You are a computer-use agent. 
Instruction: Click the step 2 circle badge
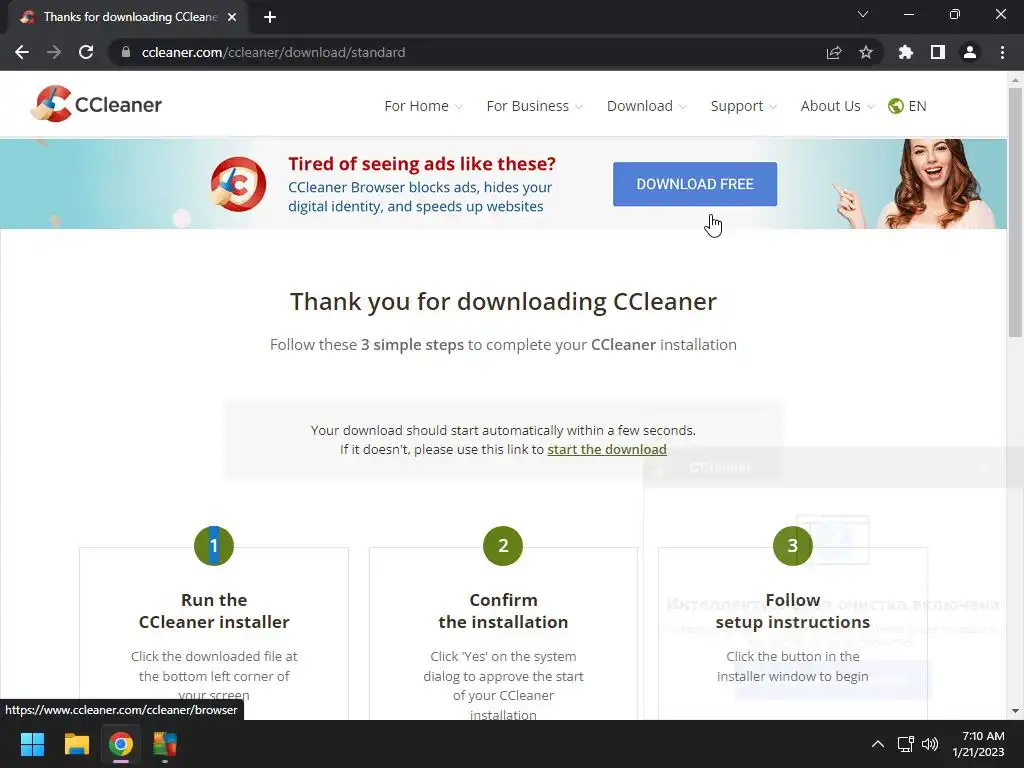pos(503,545)
